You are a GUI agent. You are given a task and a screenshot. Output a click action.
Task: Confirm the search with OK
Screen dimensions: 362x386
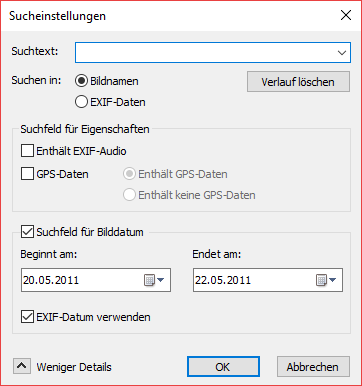(x=223, y=367)
